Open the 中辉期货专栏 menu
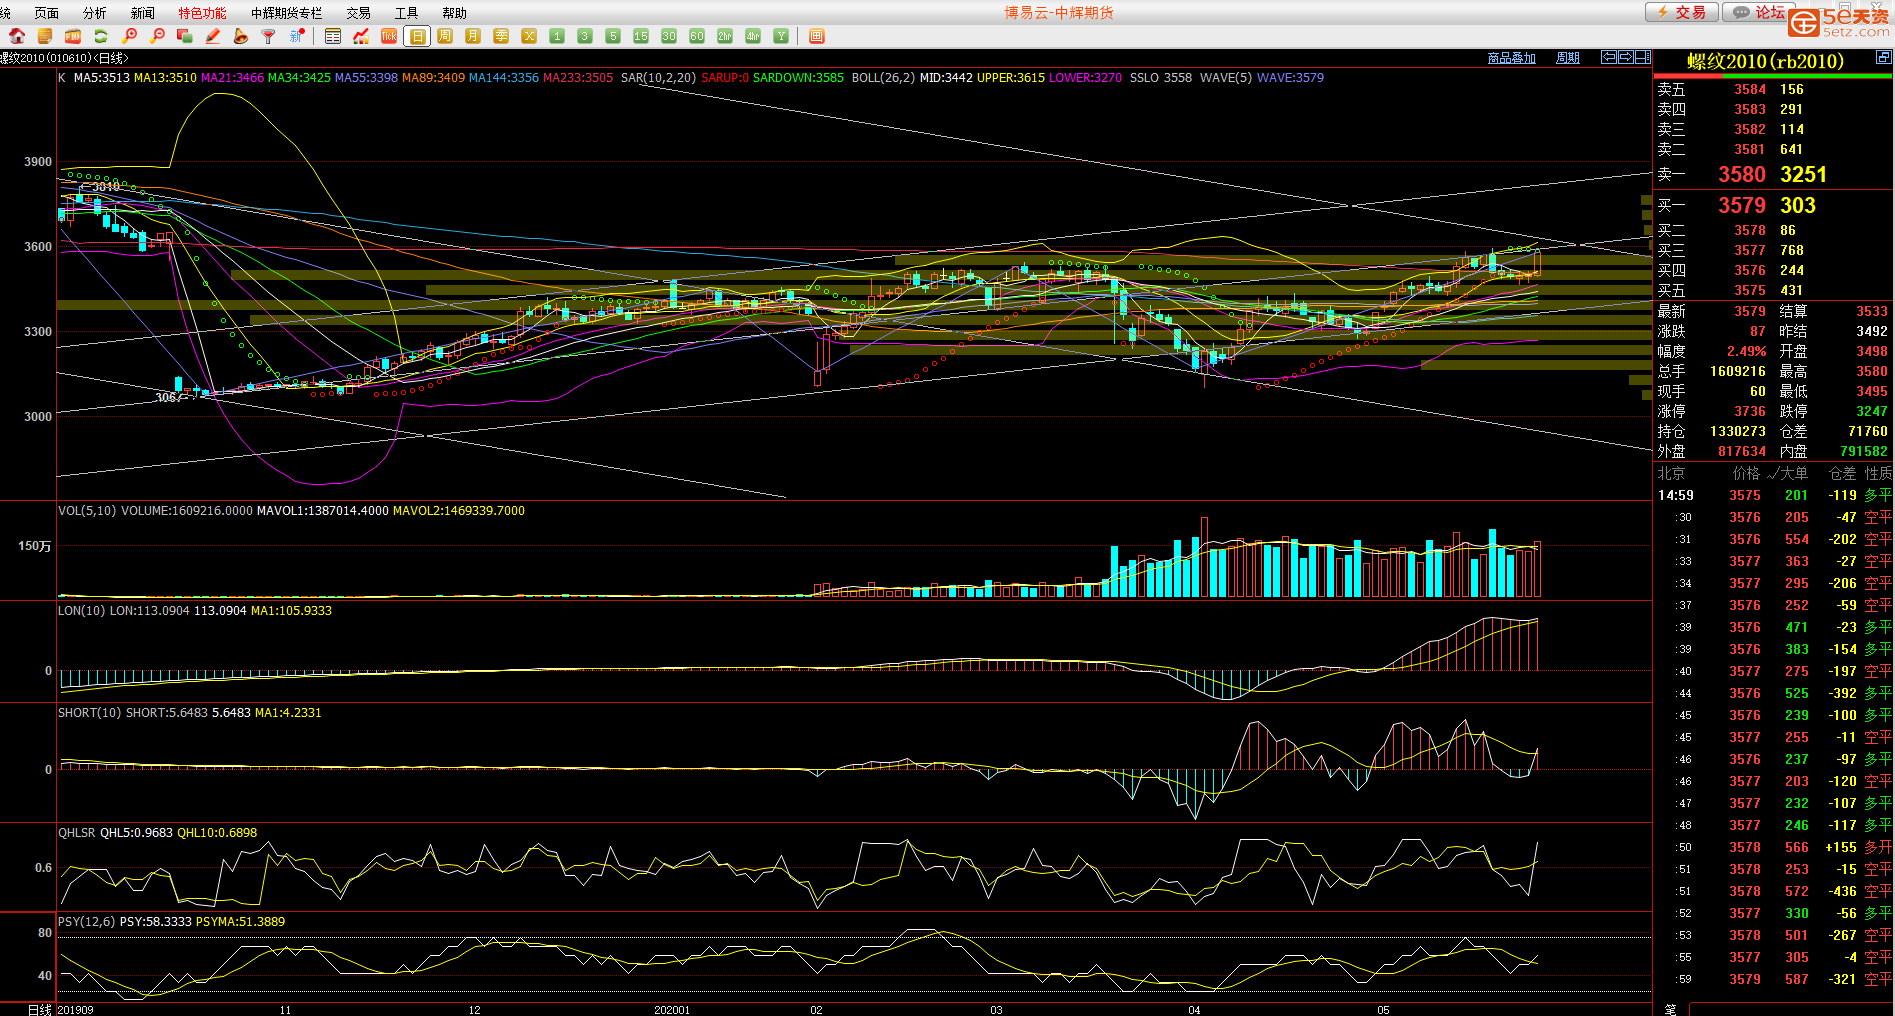The image size is (1895, 1016). coord(286,13)
